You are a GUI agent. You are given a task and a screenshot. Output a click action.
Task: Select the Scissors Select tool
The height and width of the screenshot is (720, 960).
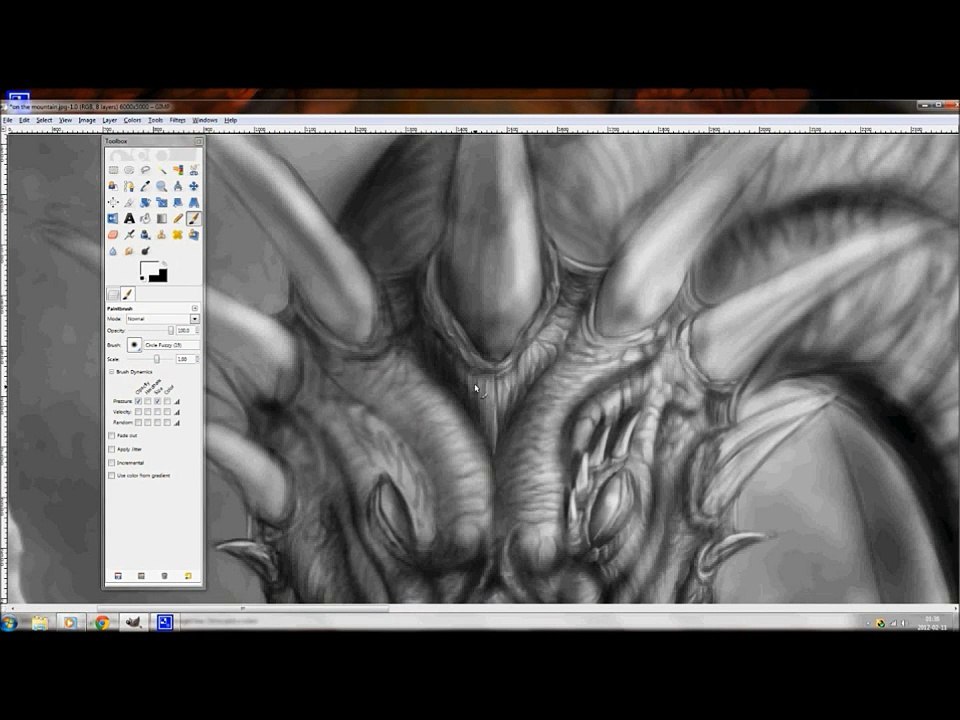pos(193,170)
